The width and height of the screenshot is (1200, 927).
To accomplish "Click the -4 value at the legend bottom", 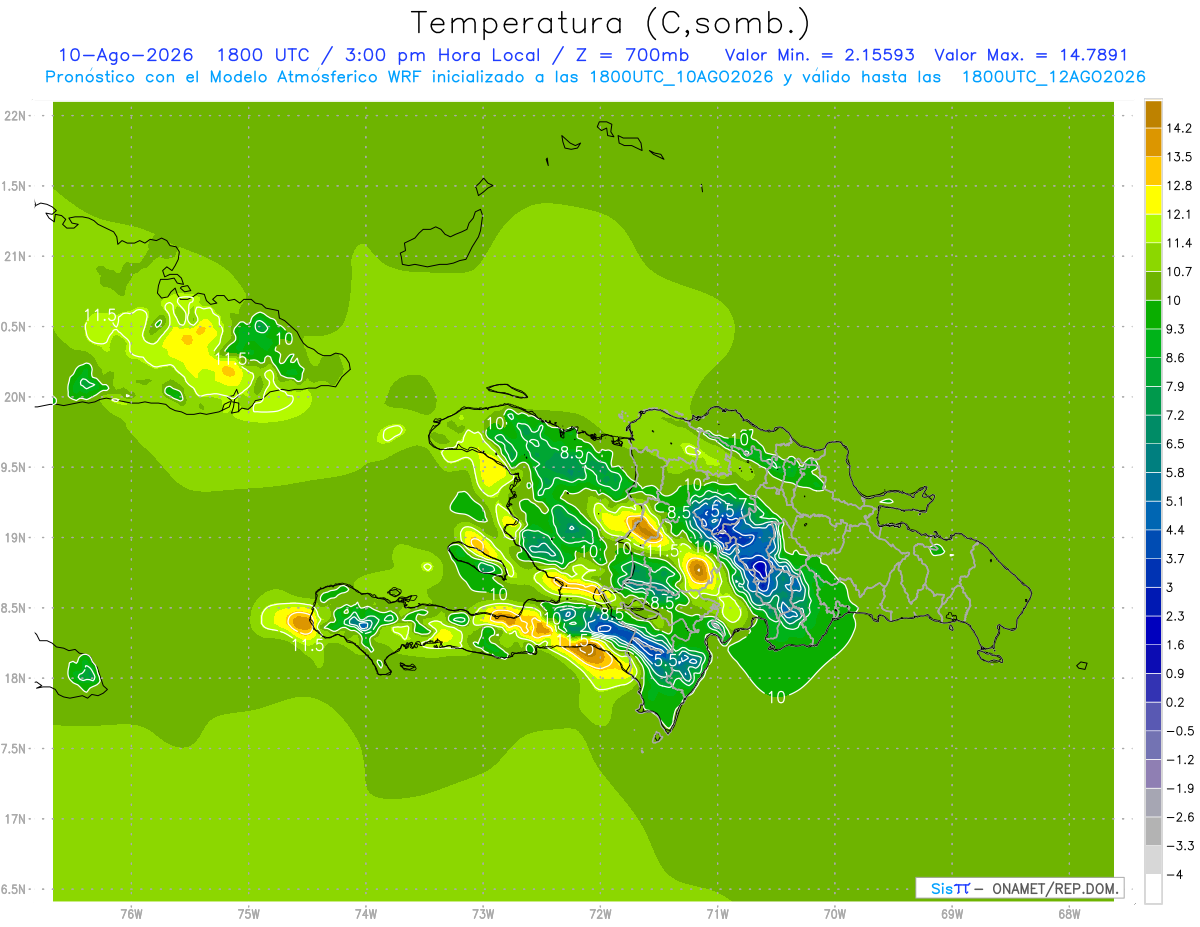I will click(1174, 874).
